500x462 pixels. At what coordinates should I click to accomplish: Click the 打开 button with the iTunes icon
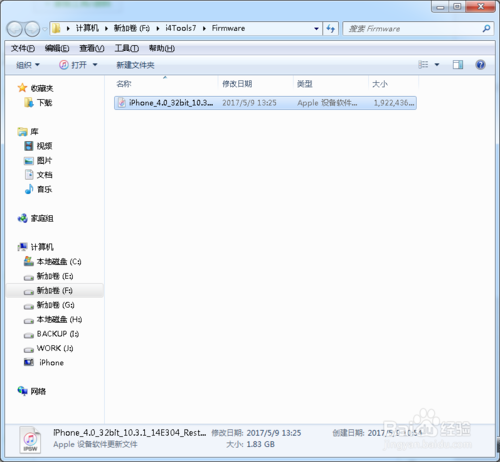[73, 65]
